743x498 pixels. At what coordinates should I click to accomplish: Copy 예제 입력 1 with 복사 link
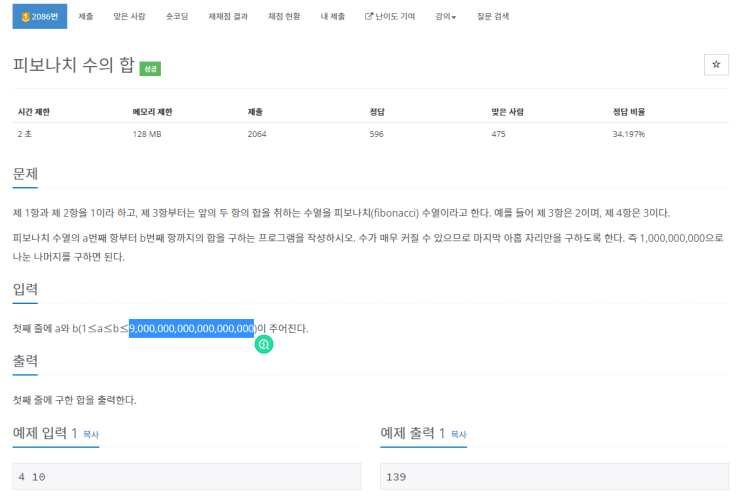point(91,434)
